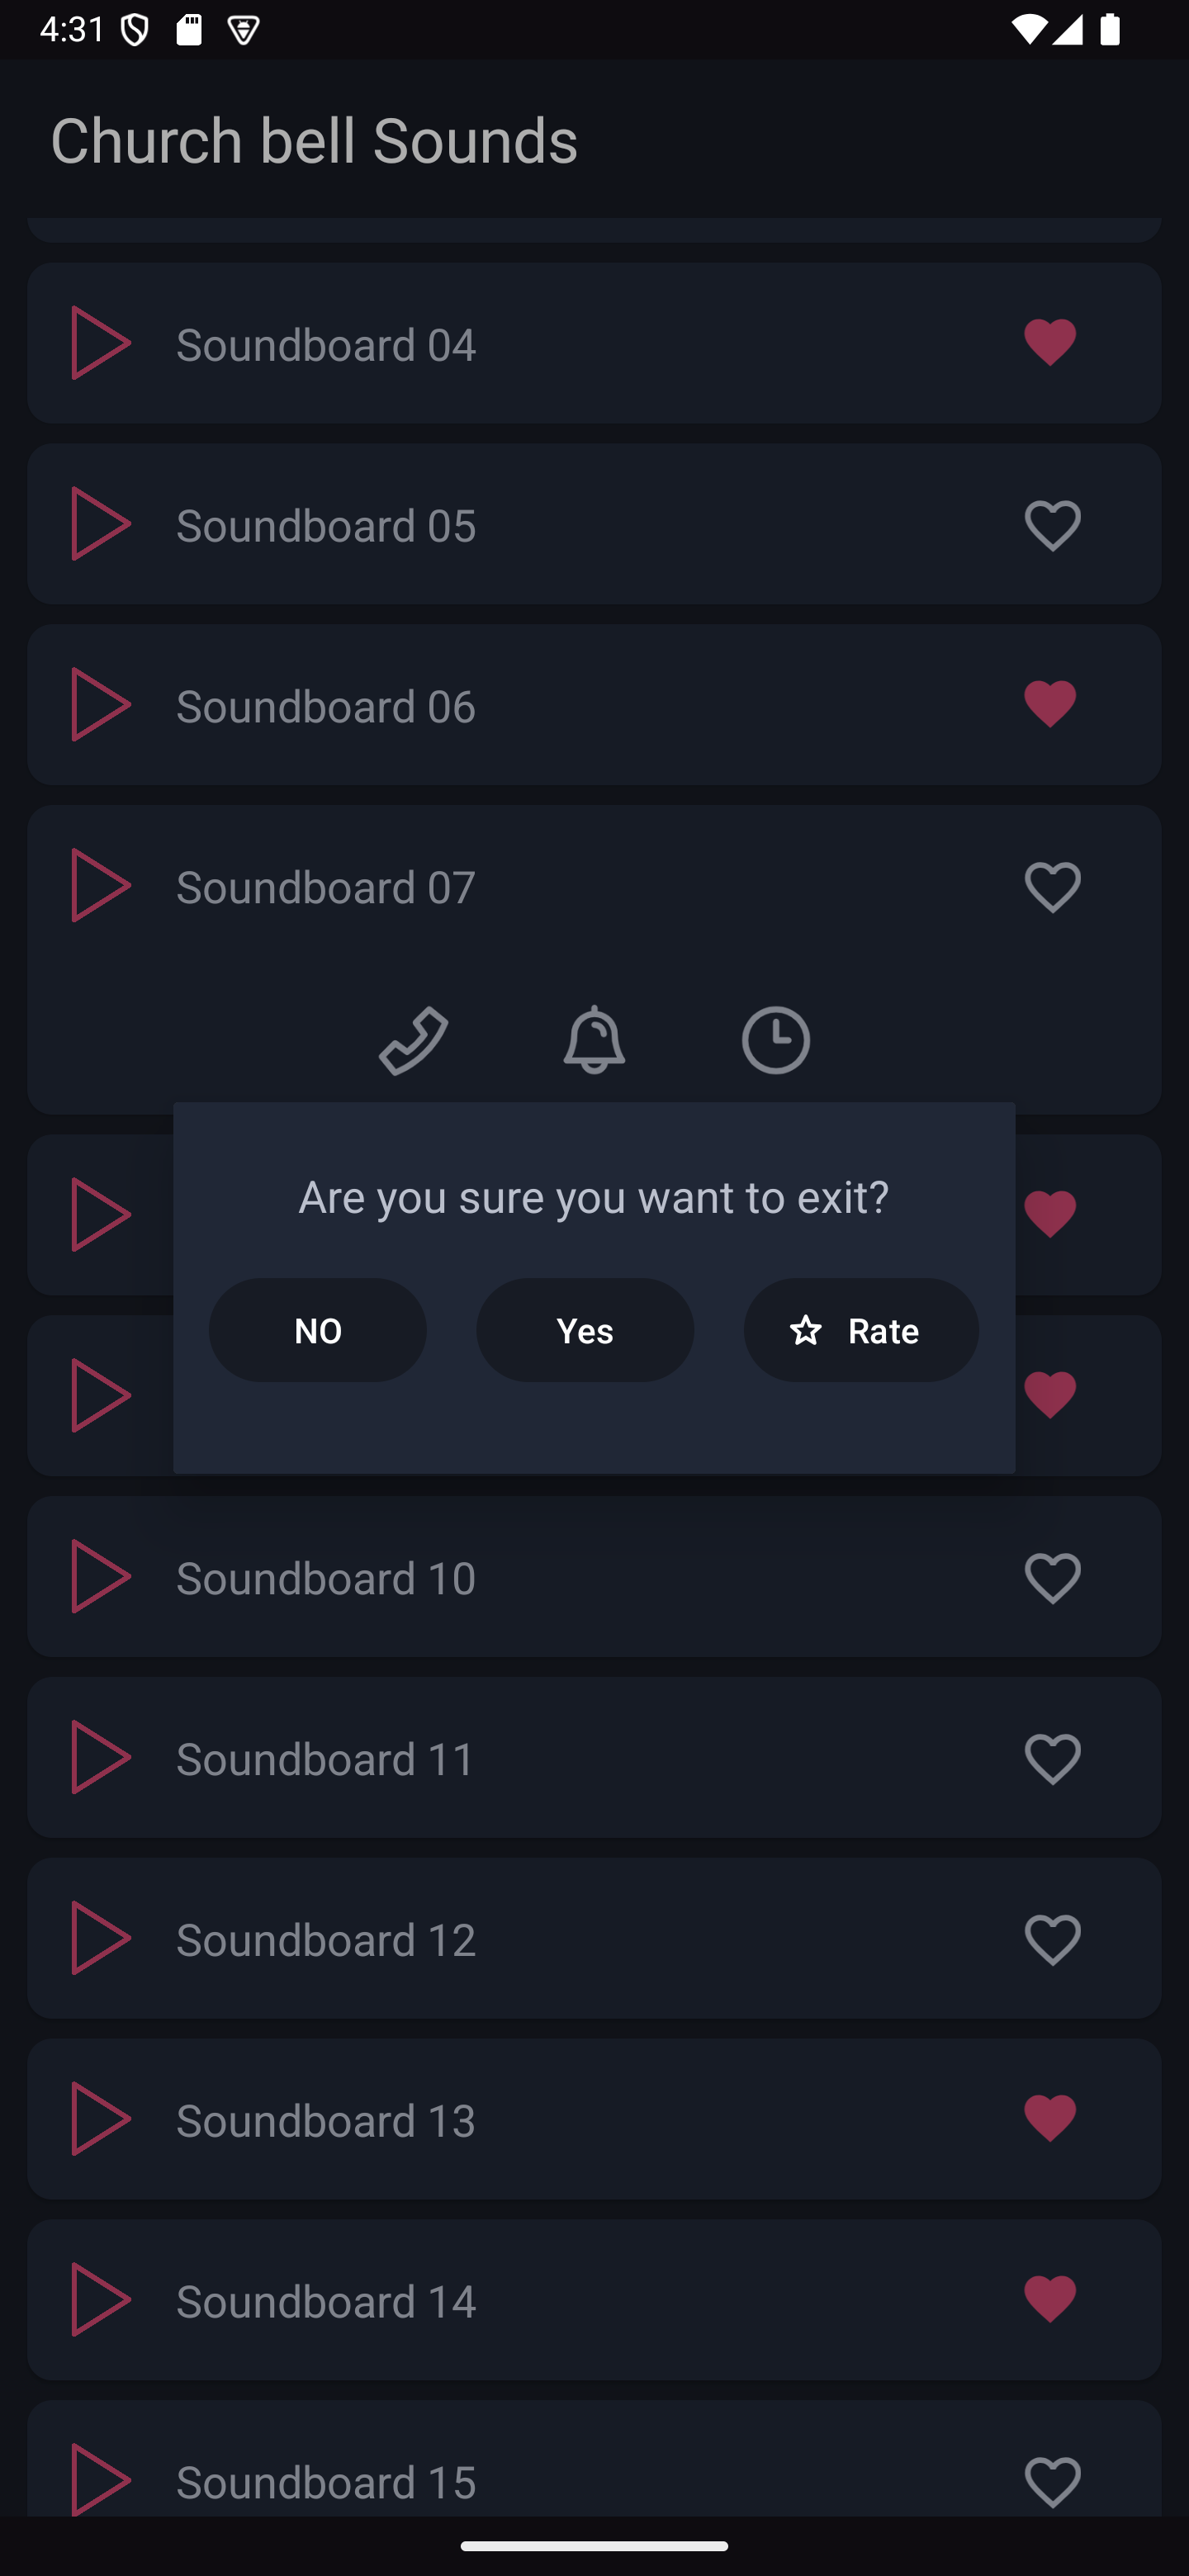
Task: Play Soundboard 06 sound
Action: tap(101, 705)
